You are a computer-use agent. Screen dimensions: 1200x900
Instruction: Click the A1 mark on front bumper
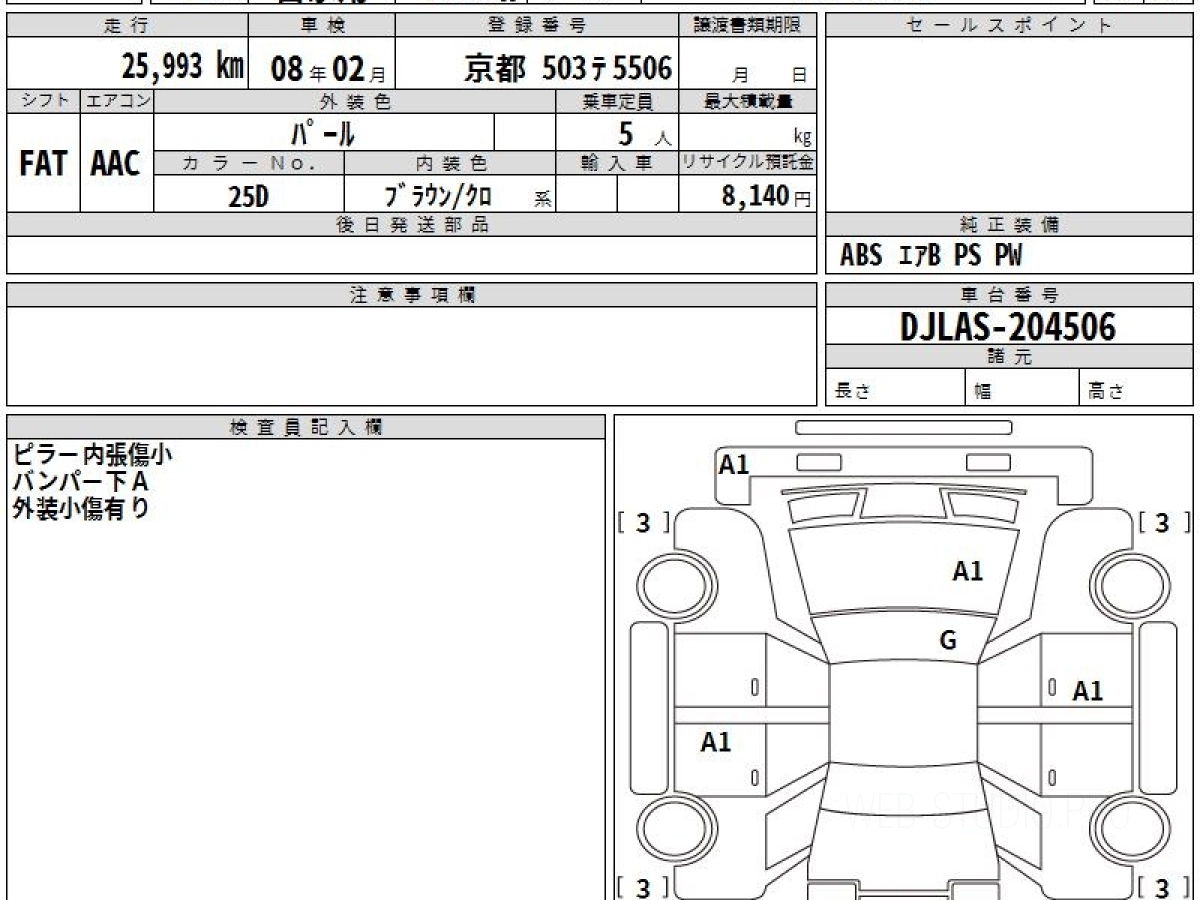pos(734,464)
